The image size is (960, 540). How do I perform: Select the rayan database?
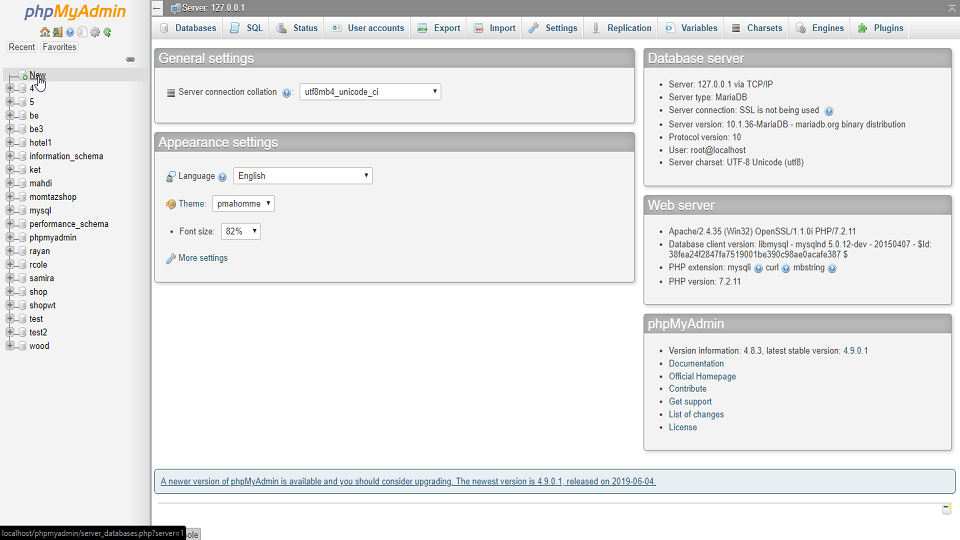coord(40,251)
